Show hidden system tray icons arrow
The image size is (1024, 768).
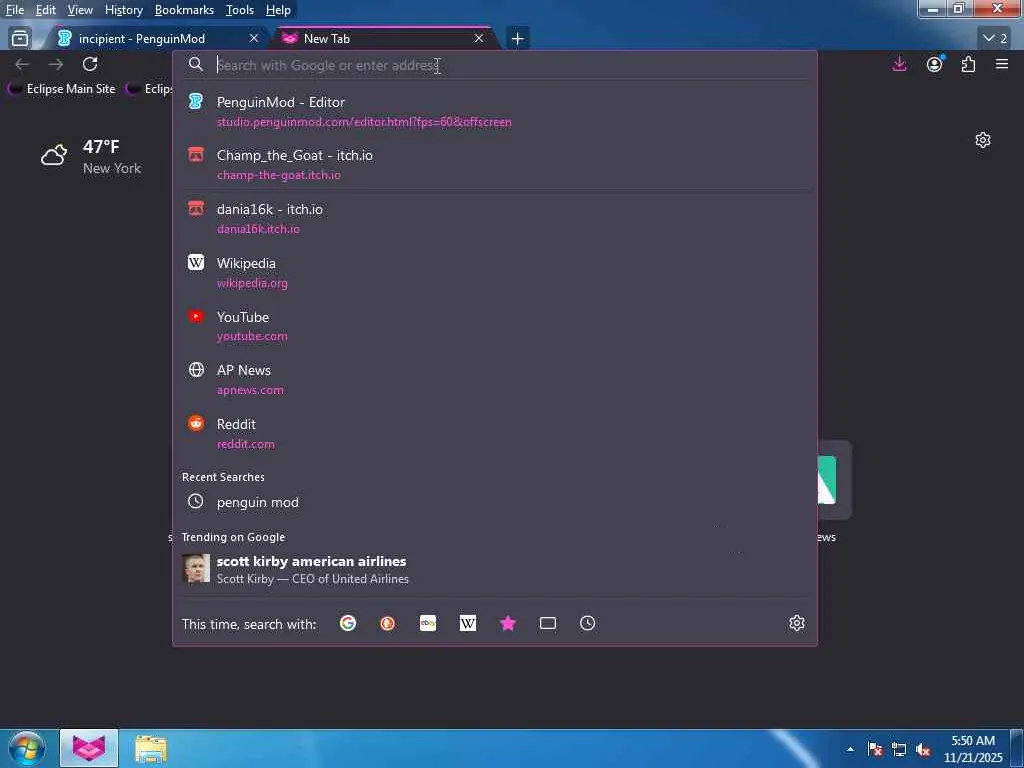850,749
